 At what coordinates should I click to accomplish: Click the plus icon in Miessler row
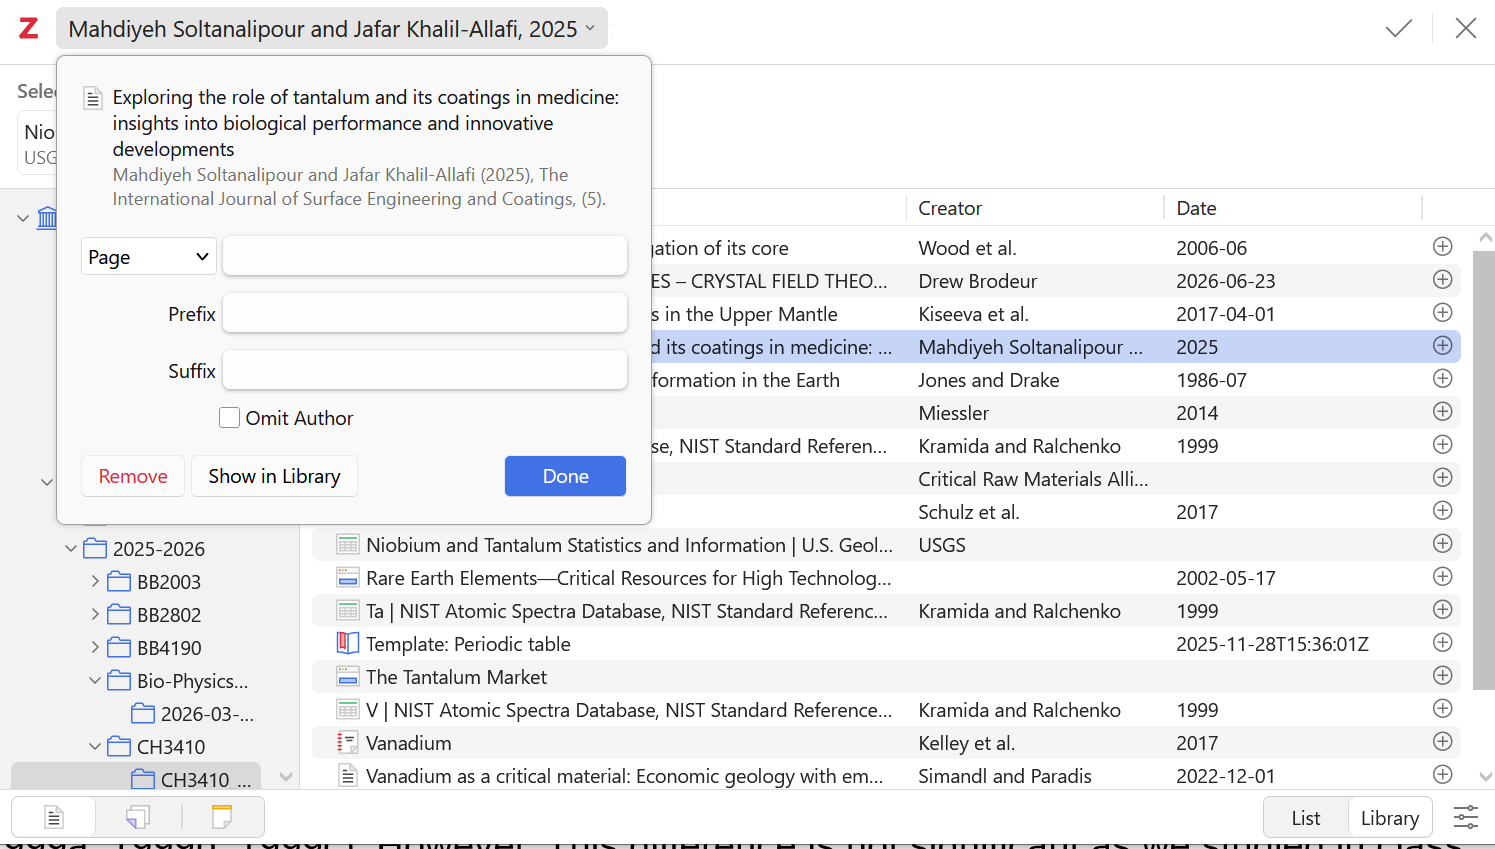tap(1442, 411)
